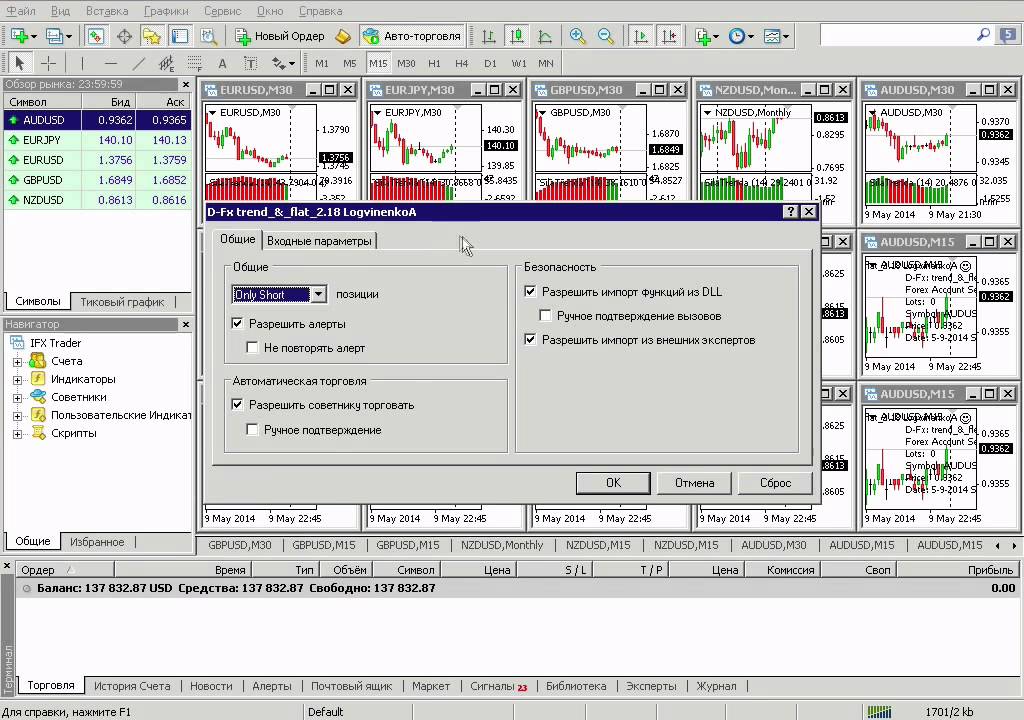Launch MetaEditor via the yellow book icon
The image size is (1024, 720).
(x=343, y=36)
